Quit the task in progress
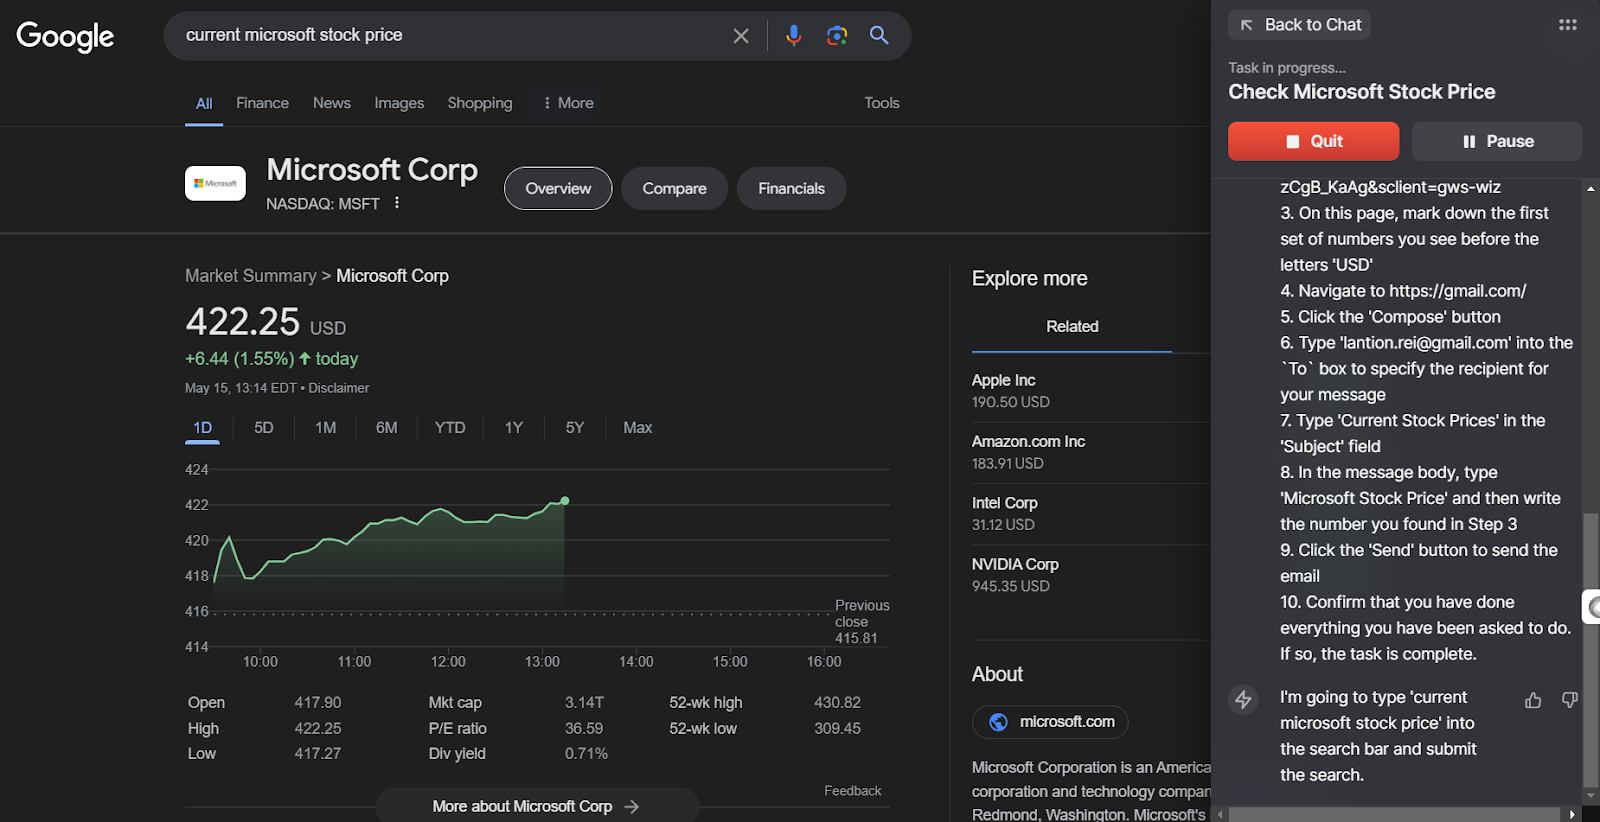The height and width of the screenshot is (822, 1600). pyautogui.click(x=1313, y=141)
